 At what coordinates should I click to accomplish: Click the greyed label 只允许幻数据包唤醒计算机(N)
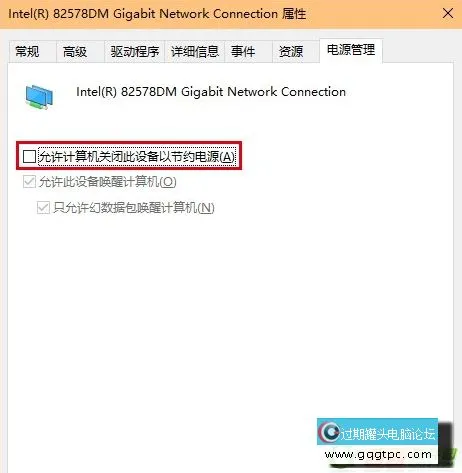(x=134, y=208)
